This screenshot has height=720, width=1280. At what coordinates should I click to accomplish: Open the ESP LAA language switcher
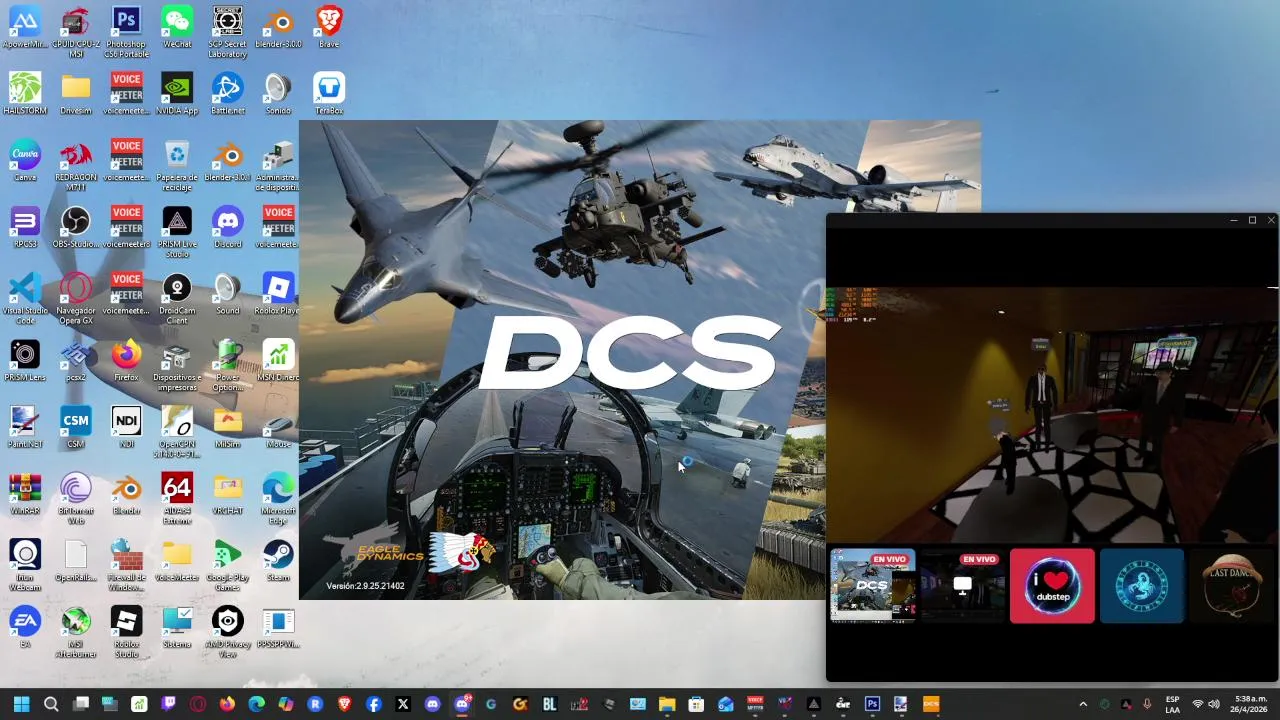(1172, 704)
